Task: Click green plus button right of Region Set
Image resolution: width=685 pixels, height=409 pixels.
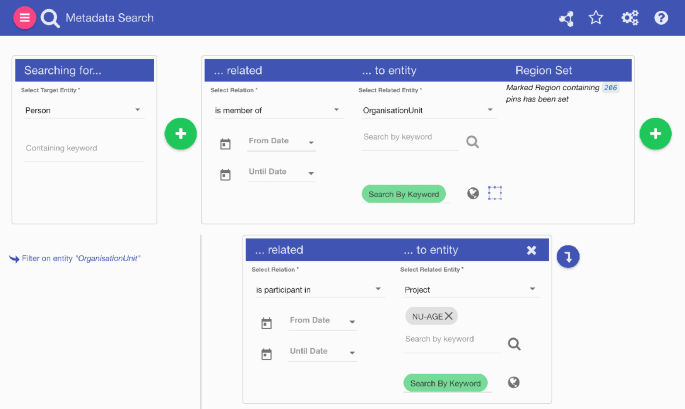Action: 655,134
